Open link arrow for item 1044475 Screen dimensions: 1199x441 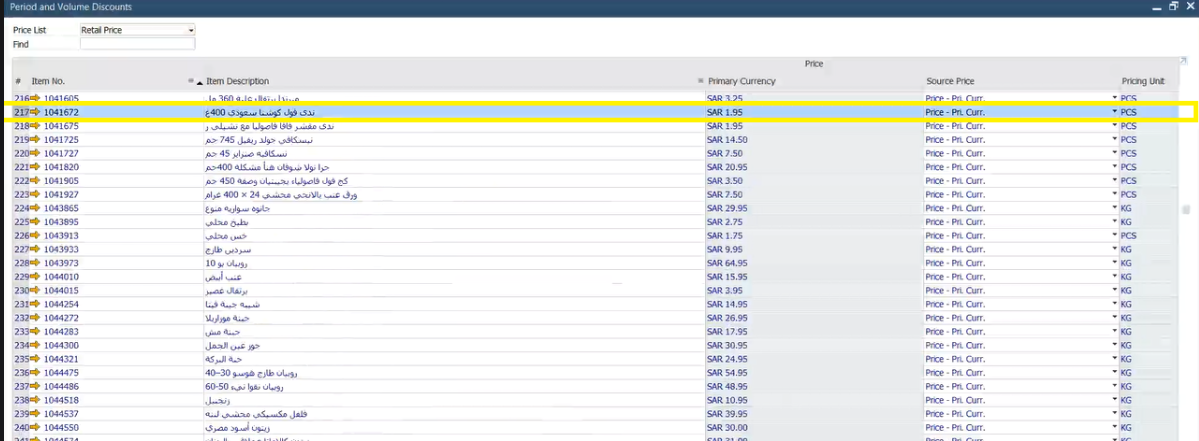(34, 374)
